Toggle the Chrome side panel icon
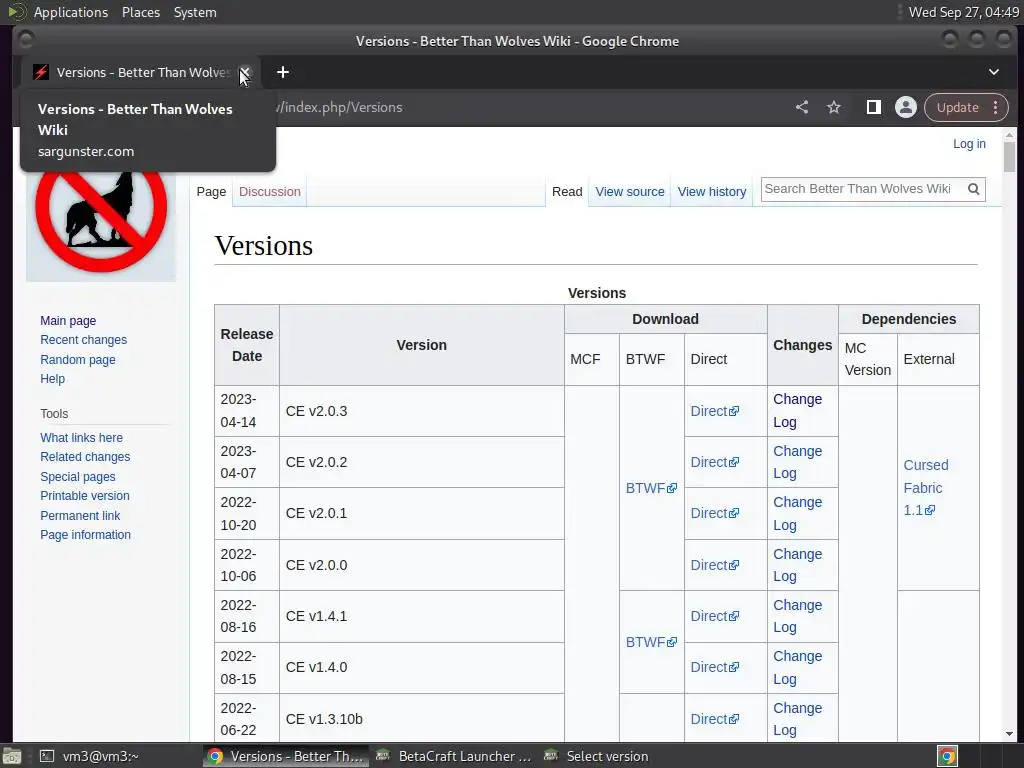 click(873, 107)
